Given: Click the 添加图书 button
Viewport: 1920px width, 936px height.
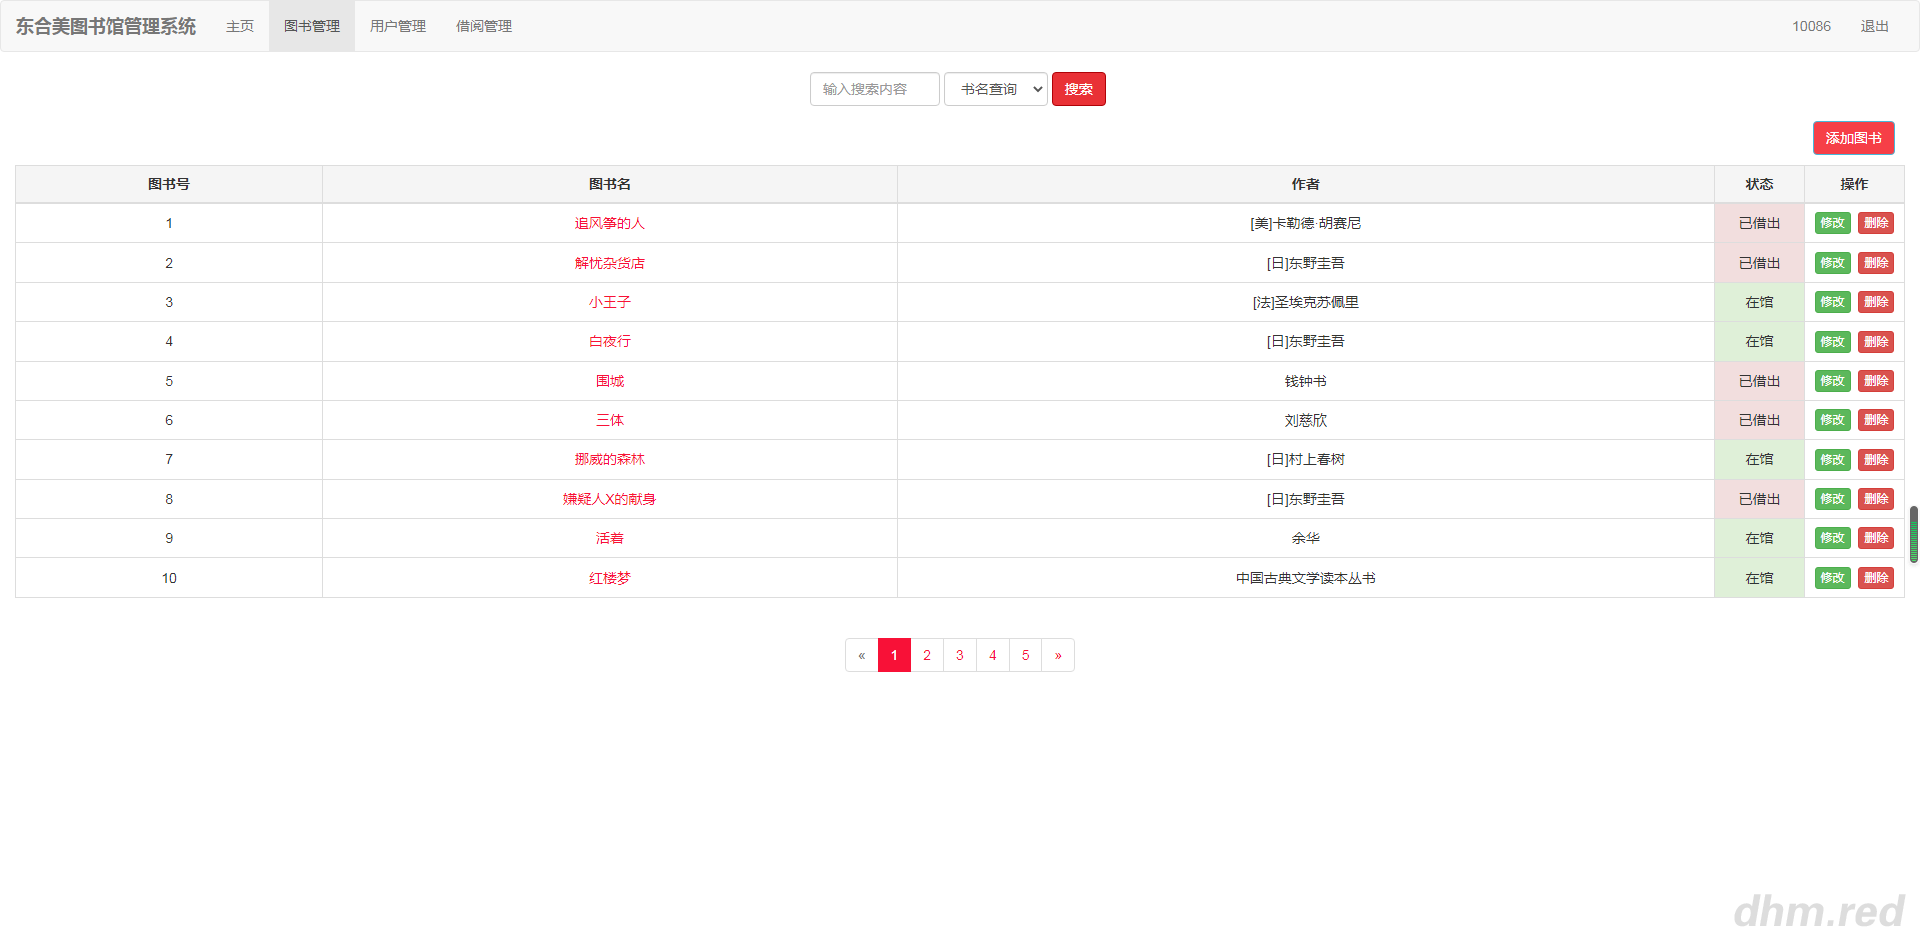Looking at the screenshot, I should pos(1854,138).
